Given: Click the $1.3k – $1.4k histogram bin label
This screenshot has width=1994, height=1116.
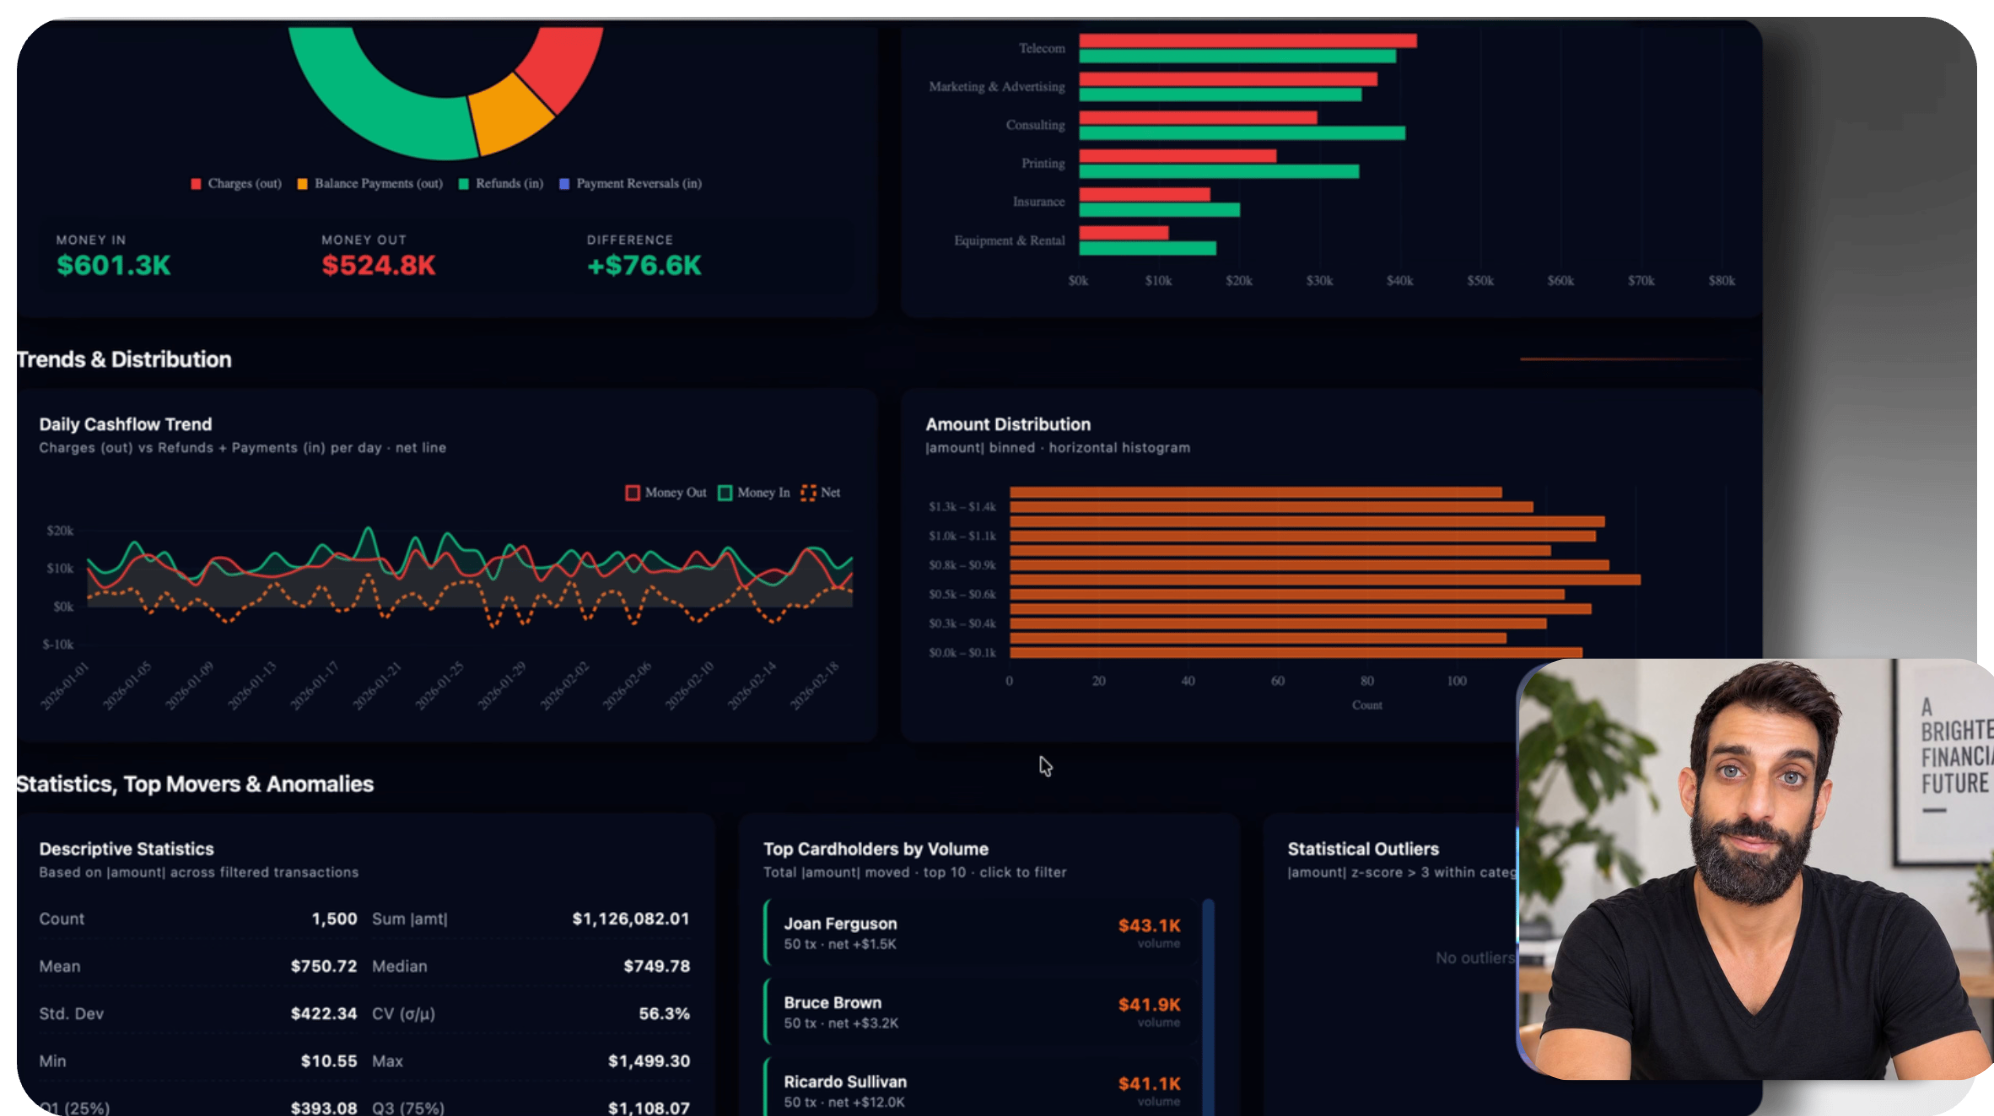Looking at the screenshot, I should point(962,507).
